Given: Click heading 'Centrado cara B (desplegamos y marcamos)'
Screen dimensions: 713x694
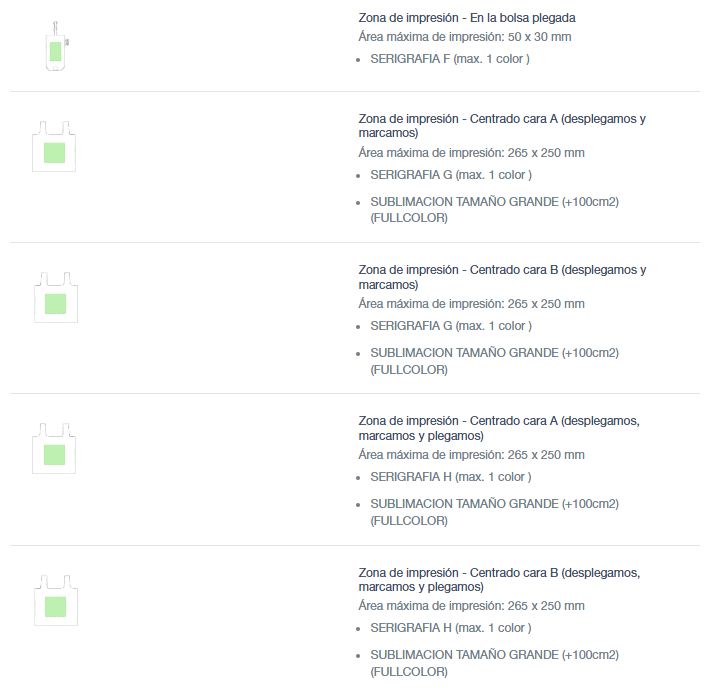Looking at the screenshot, I should point(502,276).
